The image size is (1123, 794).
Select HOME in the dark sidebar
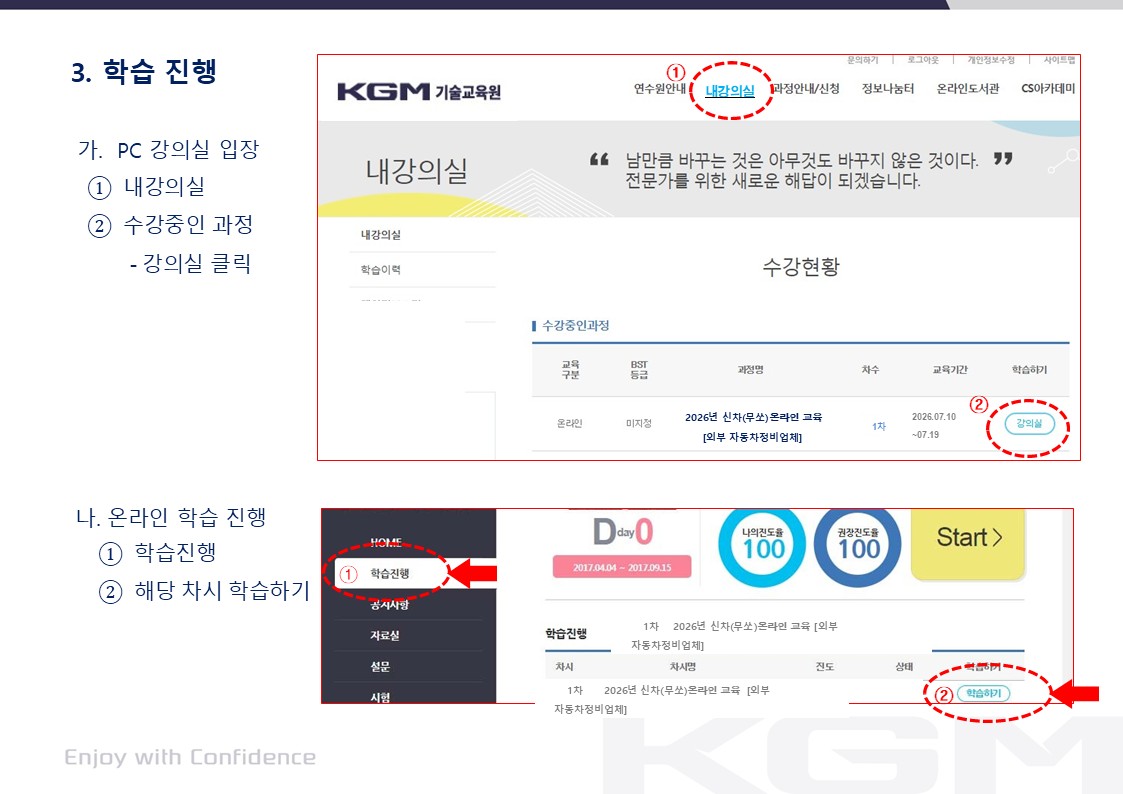click(385, 543)
